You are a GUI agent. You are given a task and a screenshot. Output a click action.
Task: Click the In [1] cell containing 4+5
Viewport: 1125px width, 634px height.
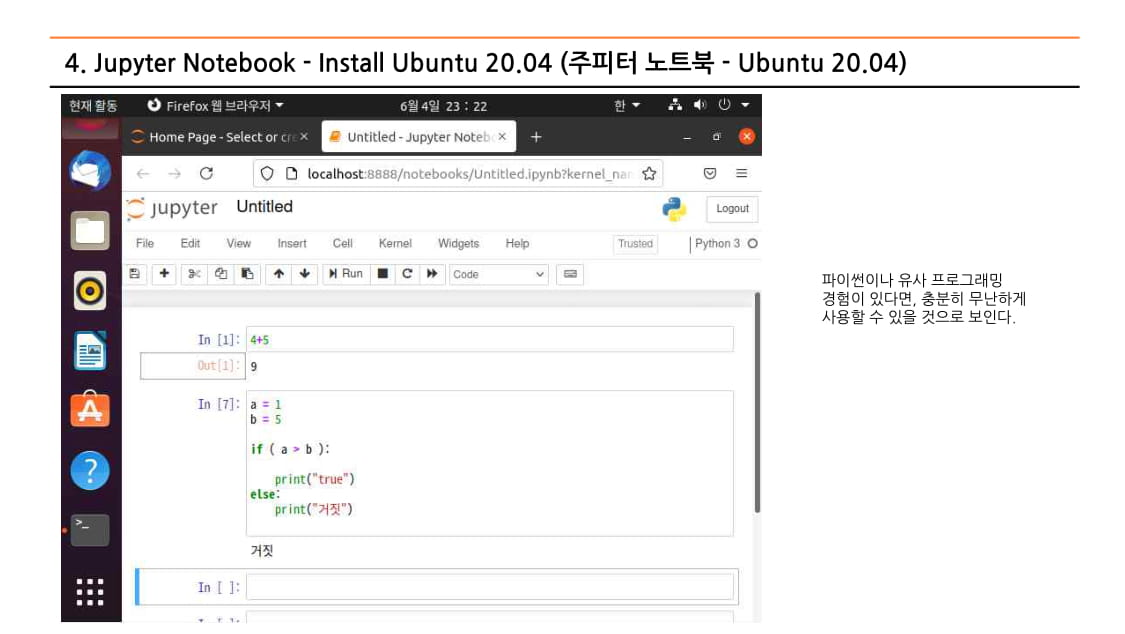[490, 339]
